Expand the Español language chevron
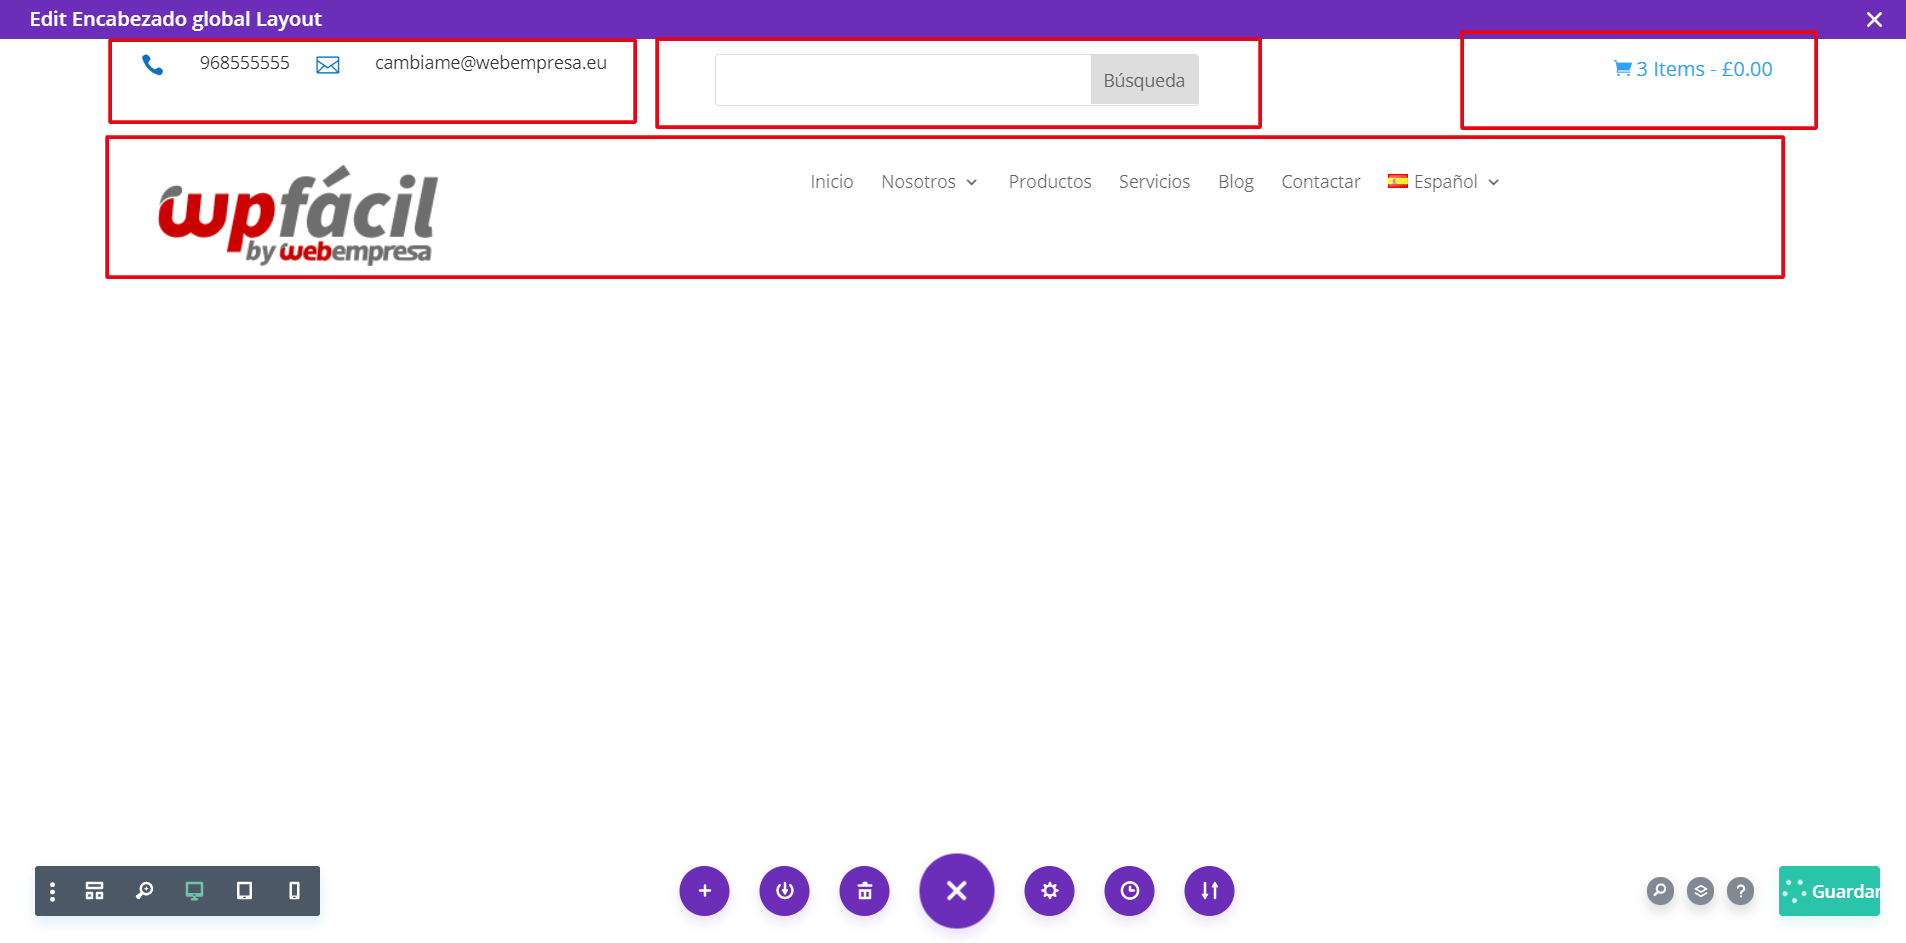The height and width of the screenshot is (943, 1906). (x=1494, y=183)
